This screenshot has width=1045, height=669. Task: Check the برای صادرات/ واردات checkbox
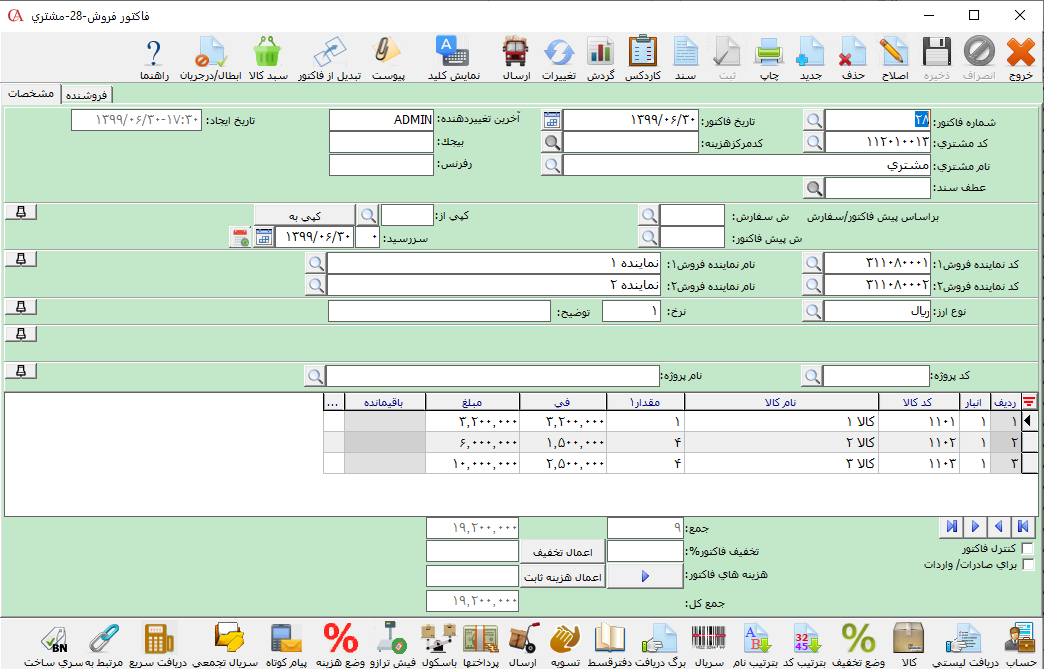(x=1027, y=565)
